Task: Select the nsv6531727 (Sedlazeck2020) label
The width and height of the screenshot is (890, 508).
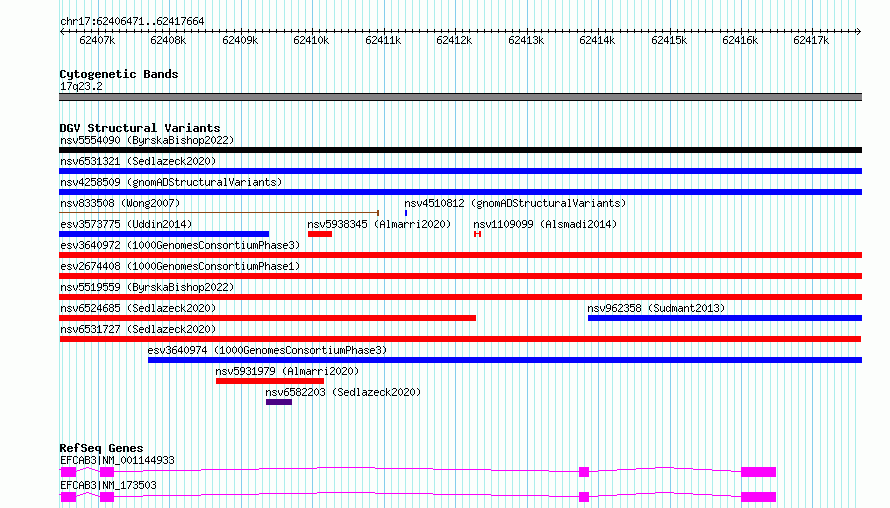Action: pyautogui.click(x=138, y=329)
